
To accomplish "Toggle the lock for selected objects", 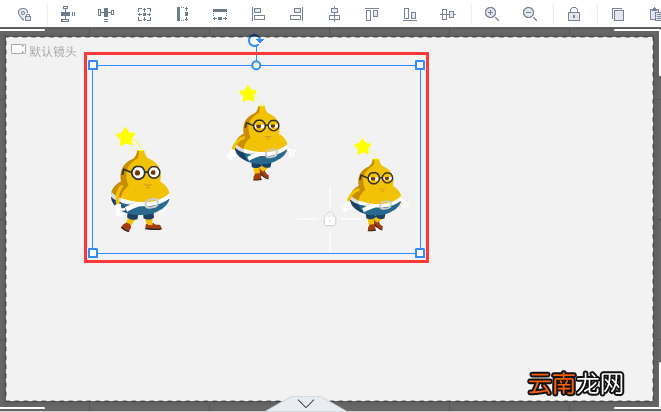I will click(574, 14).
